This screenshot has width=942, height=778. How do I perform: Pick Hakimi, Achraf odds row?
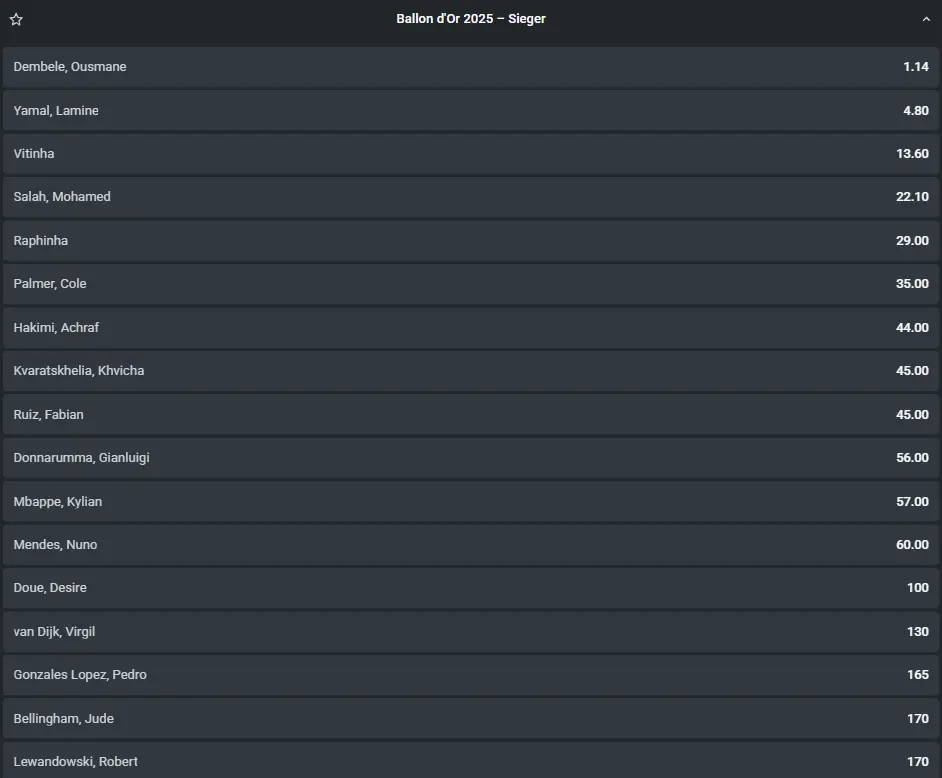coord(471,327)
